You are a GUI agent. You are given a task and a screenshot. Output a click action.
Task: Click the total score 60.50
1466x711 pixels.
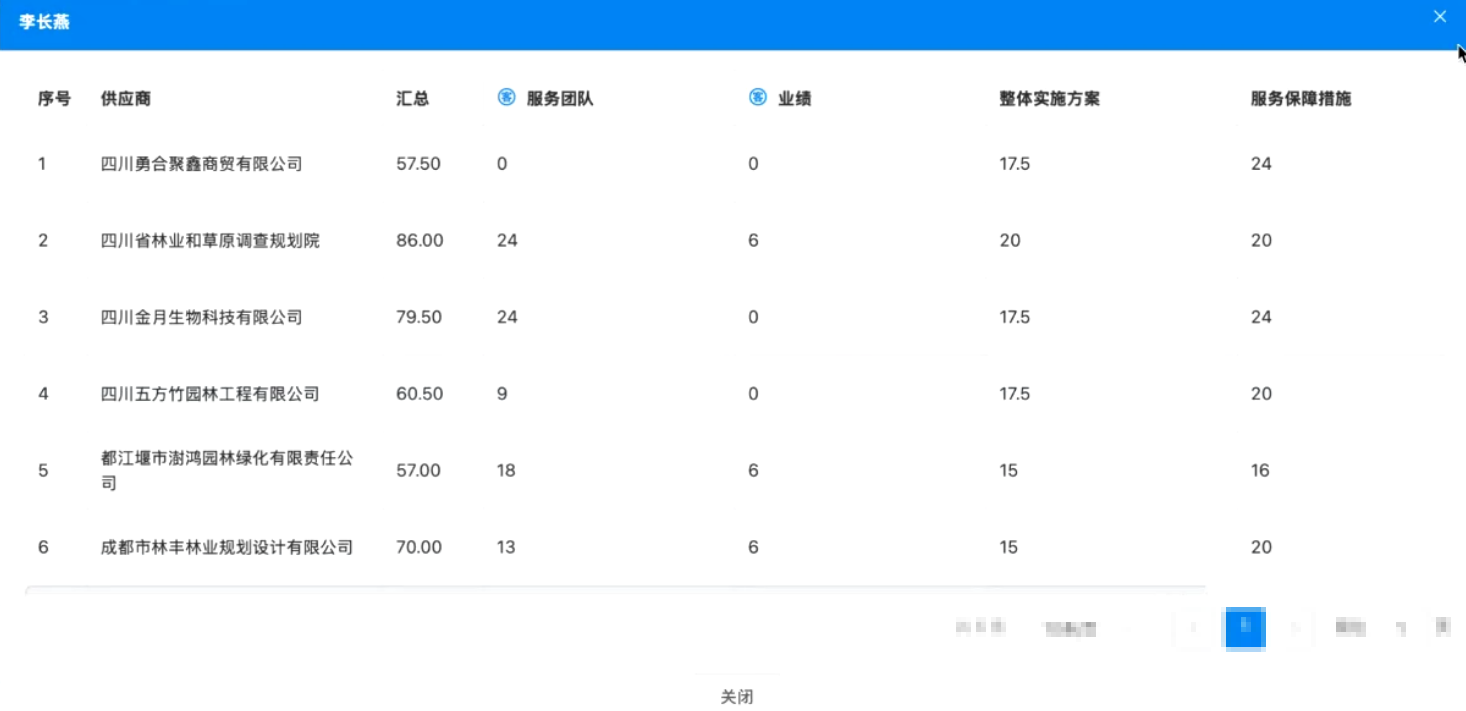coord(420,394)
